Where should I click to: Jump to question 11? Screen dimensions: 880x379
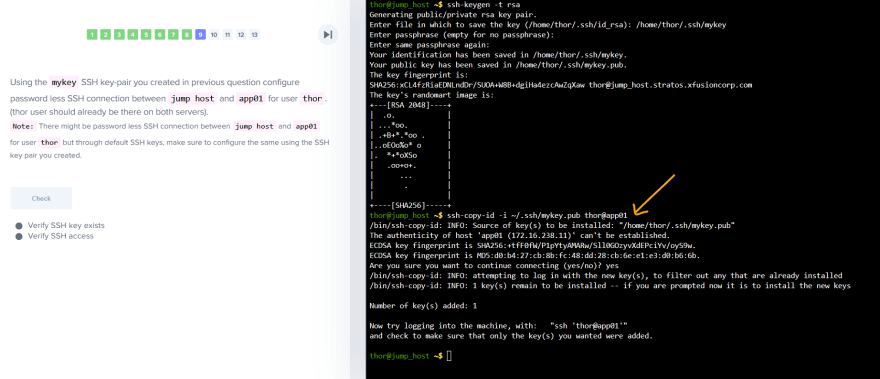click(x=227, y=35)
